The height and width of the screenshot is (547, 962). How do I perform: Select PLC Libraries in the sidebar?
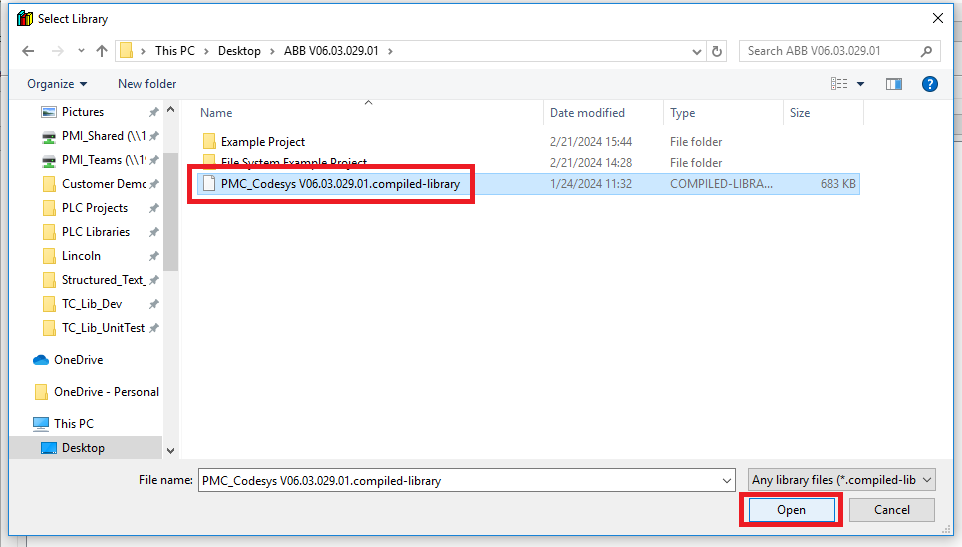point(95,232)
